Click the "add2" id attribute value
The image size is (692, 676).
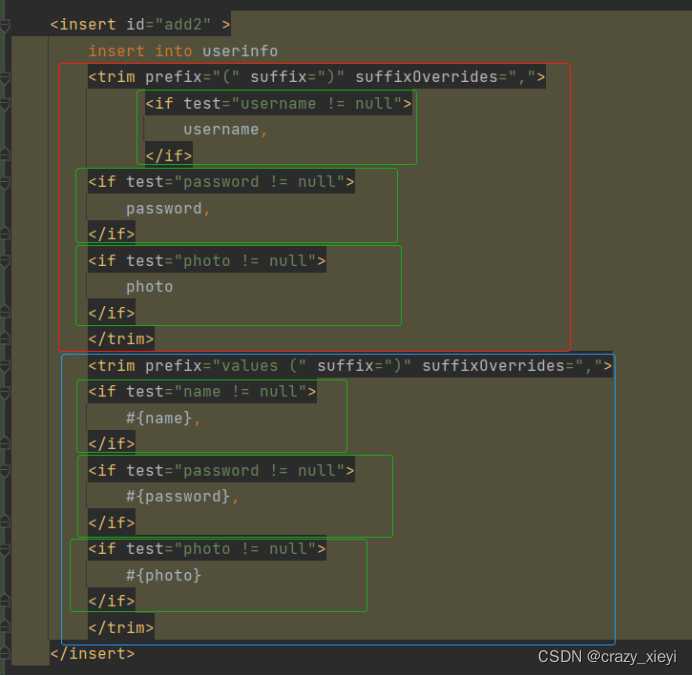pyautogui.click(x=183, y=24)
